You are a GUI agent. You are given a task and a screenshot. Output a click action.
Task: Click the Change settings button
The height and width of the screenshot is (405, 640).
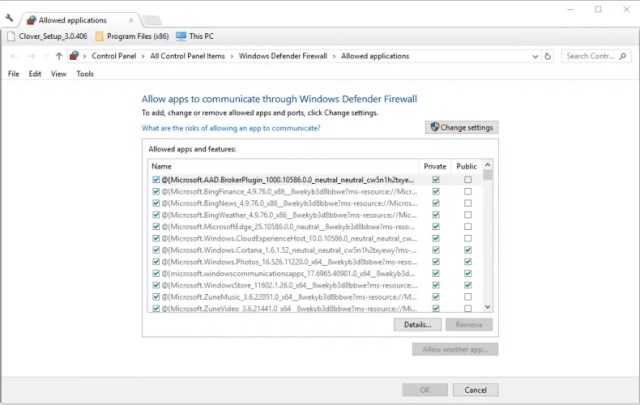462,127
